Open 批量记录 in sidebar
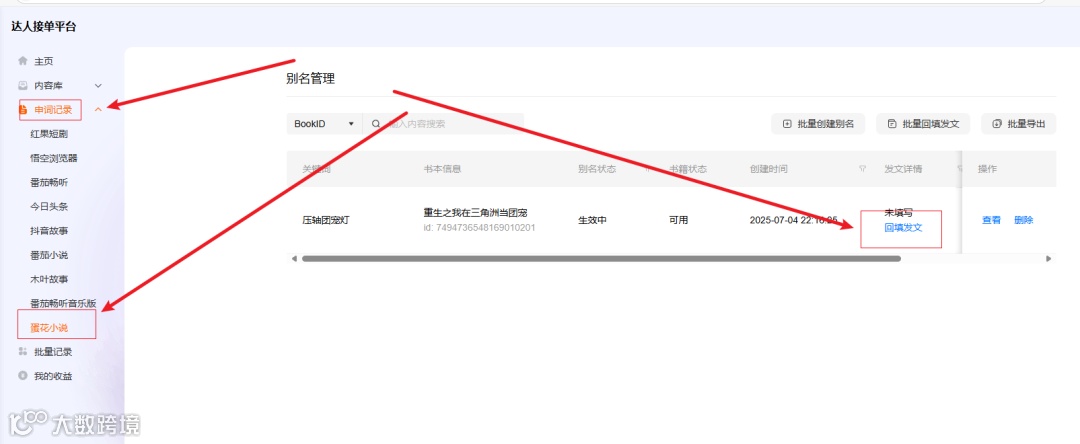This screenshot has width=1080, height=444. pyautogui.click(x=53, y=352)
